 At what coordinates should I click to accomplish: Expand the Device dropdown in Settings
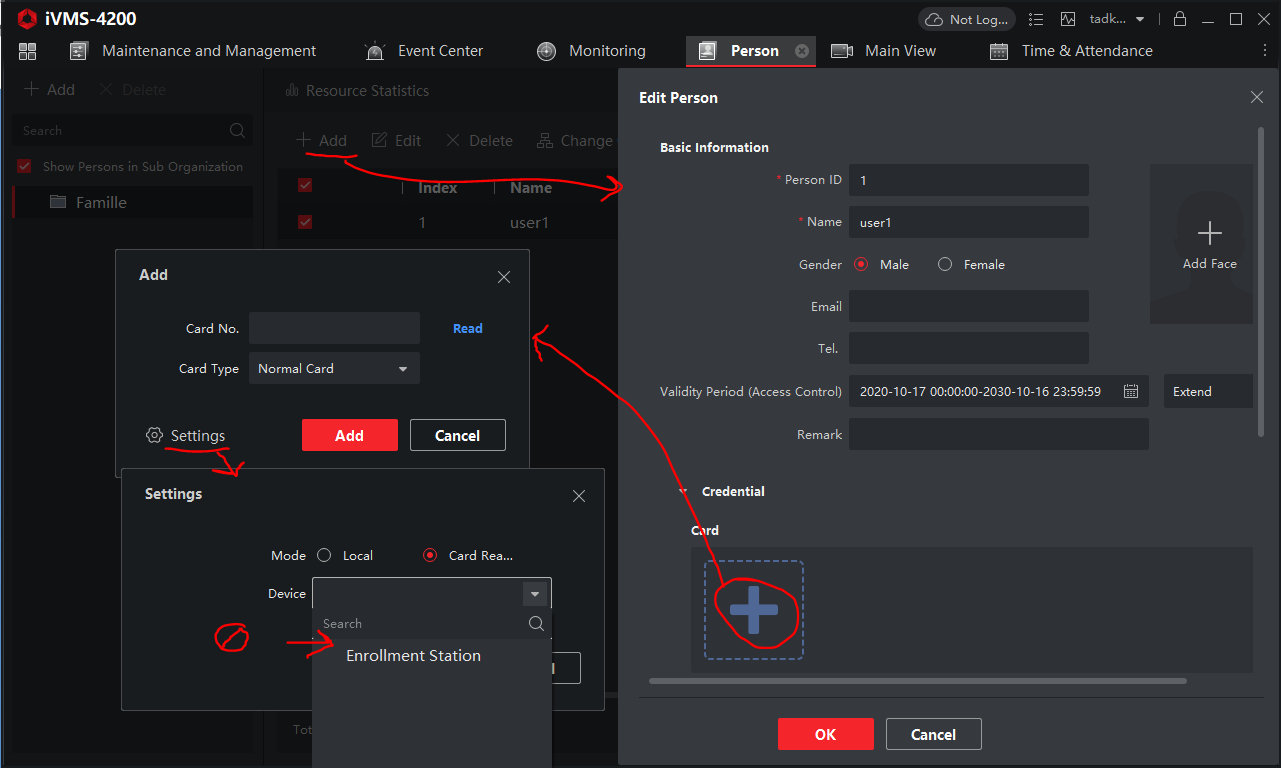535,592
